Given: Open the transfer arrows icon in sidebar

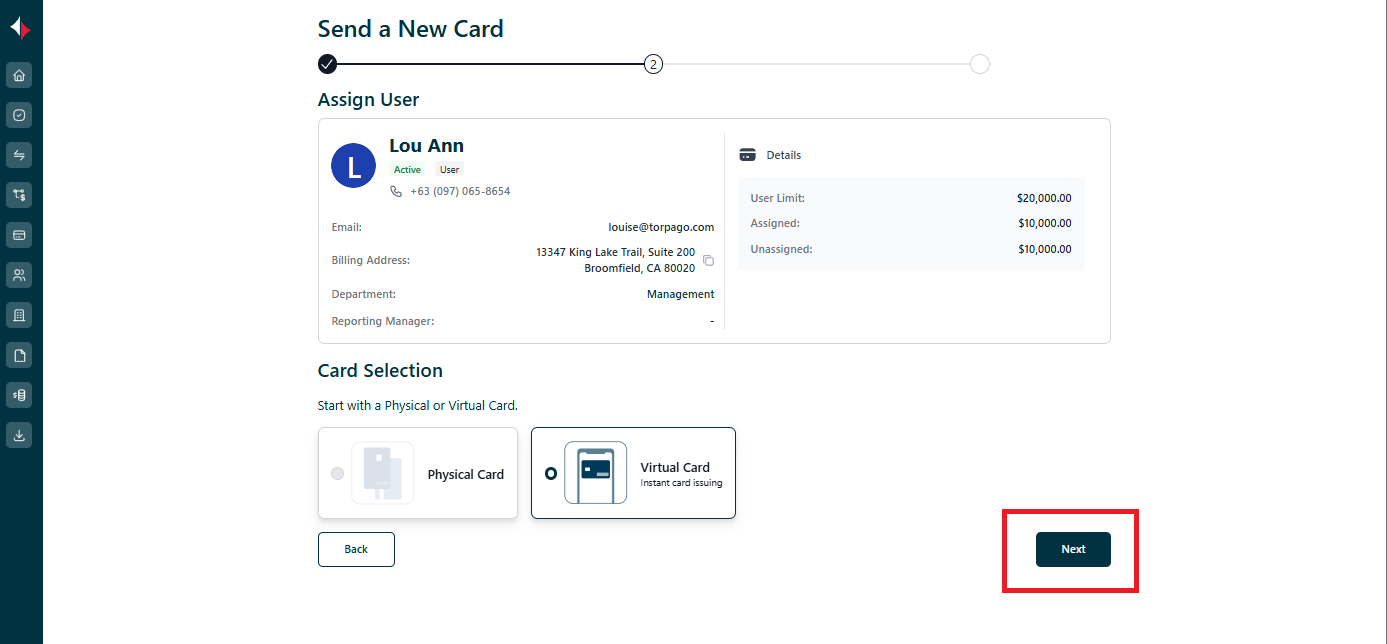Looking at the screenshot, I should tap(19, 155).
